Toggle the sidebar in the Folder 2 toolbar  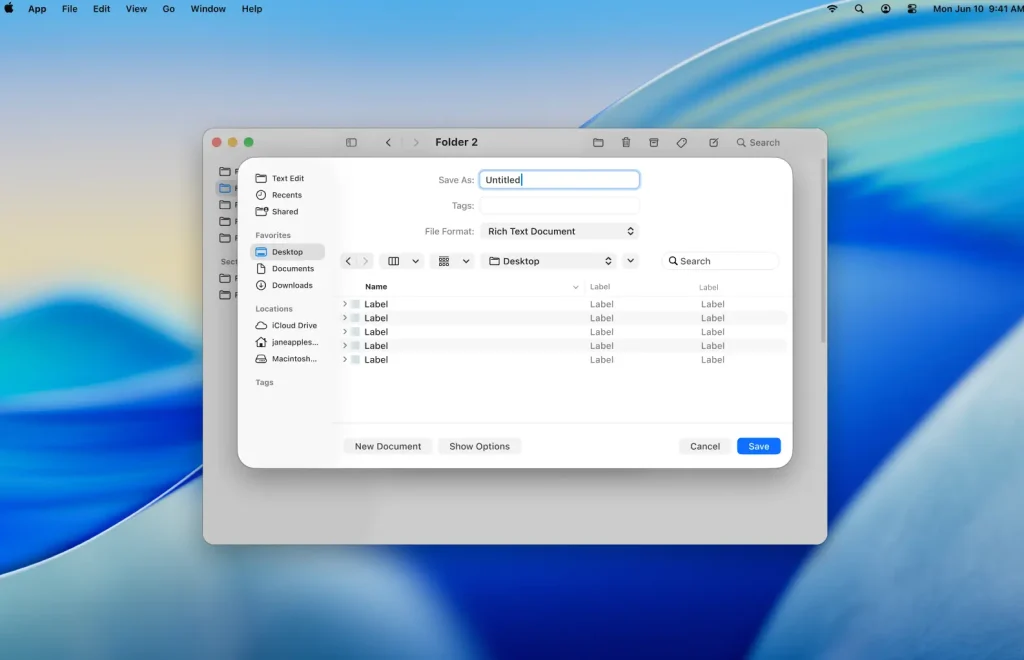tap(351, 143)
